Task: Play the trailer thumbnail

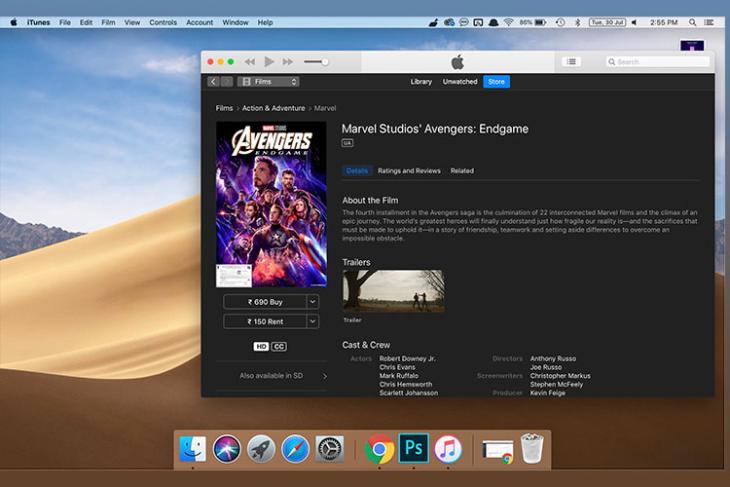Action: pos(393,291)
